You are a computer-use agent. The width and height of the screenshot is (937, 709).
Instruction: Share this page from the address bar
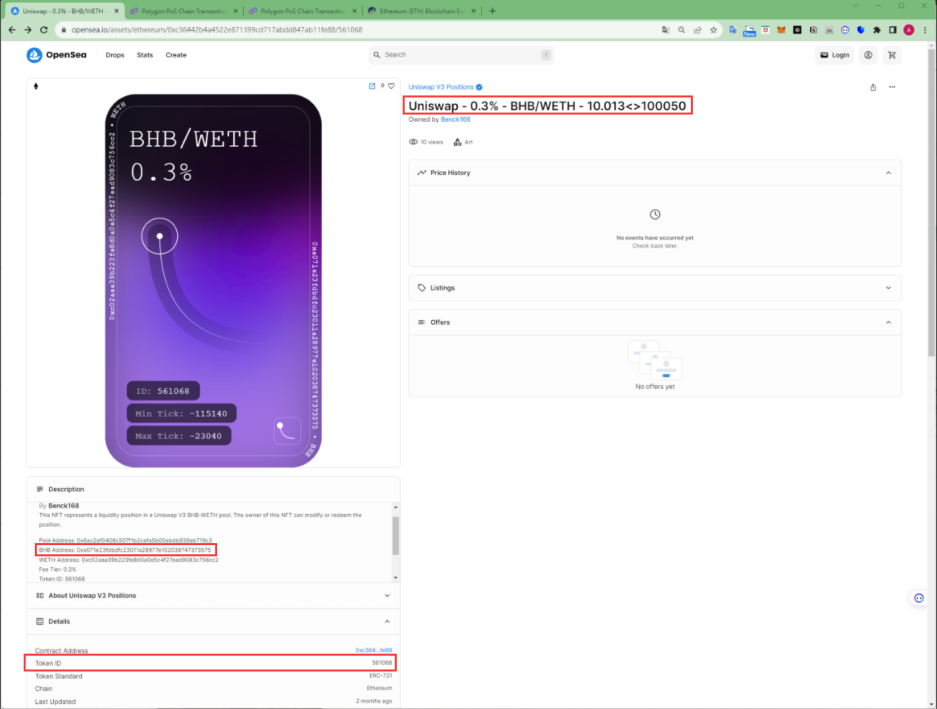[x=697, y=30]
